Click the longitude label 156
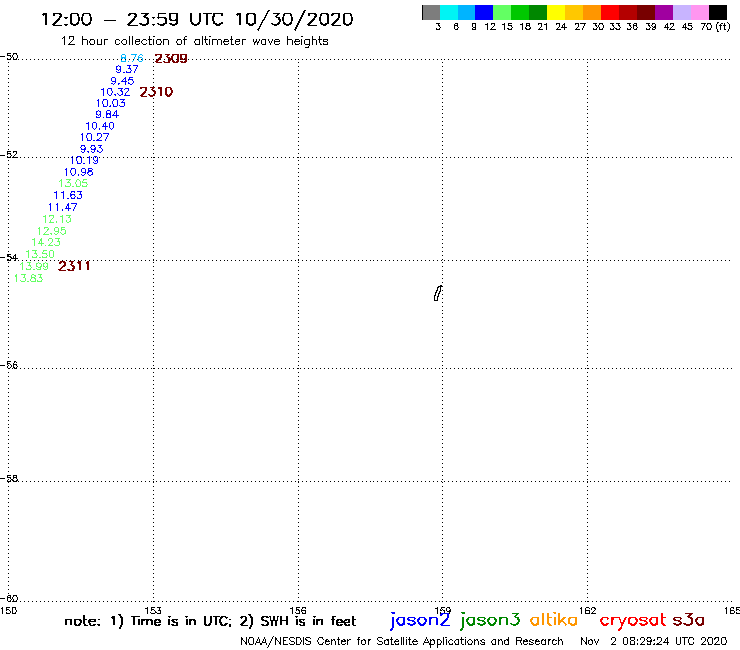Image resolution: width=740 pixels, height=650 pixels. point(298,610)
